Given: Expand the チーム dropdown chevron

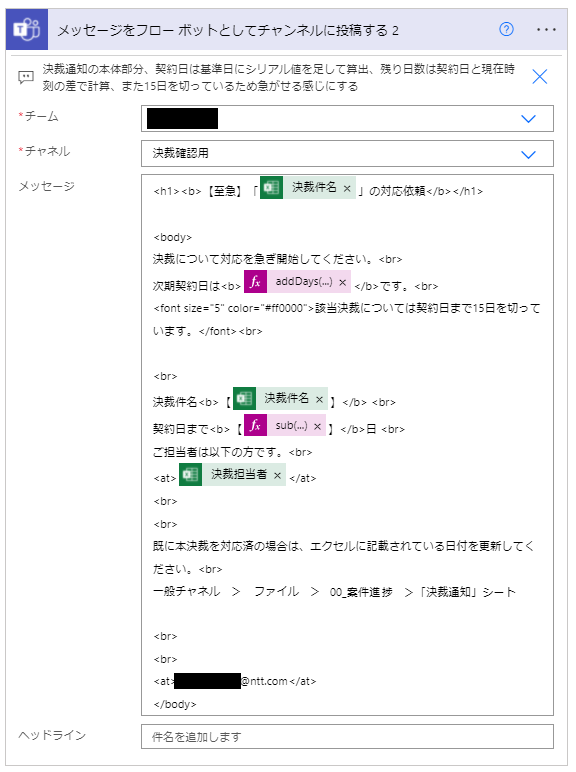Looking at the screenshot, I should [x=528, y=119].
